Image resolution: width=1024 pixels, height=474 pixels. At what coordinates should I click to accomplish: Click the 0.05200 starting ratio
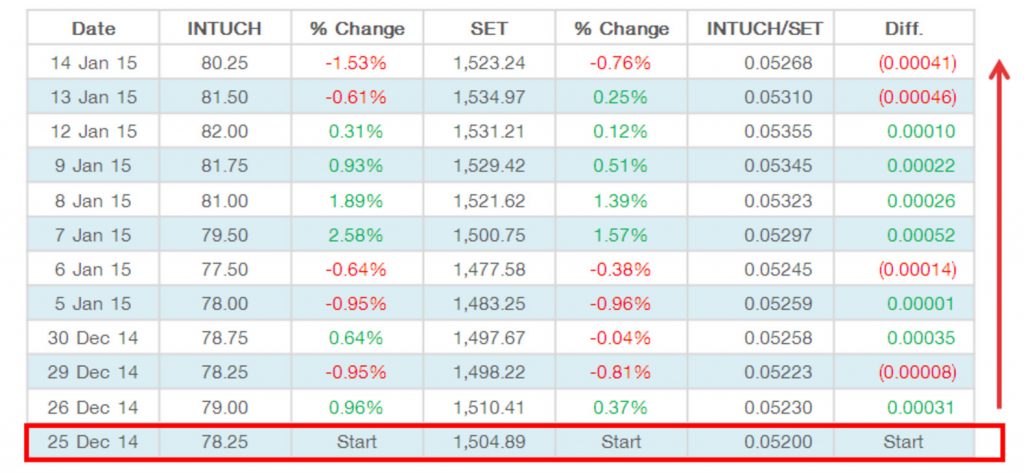770,441
